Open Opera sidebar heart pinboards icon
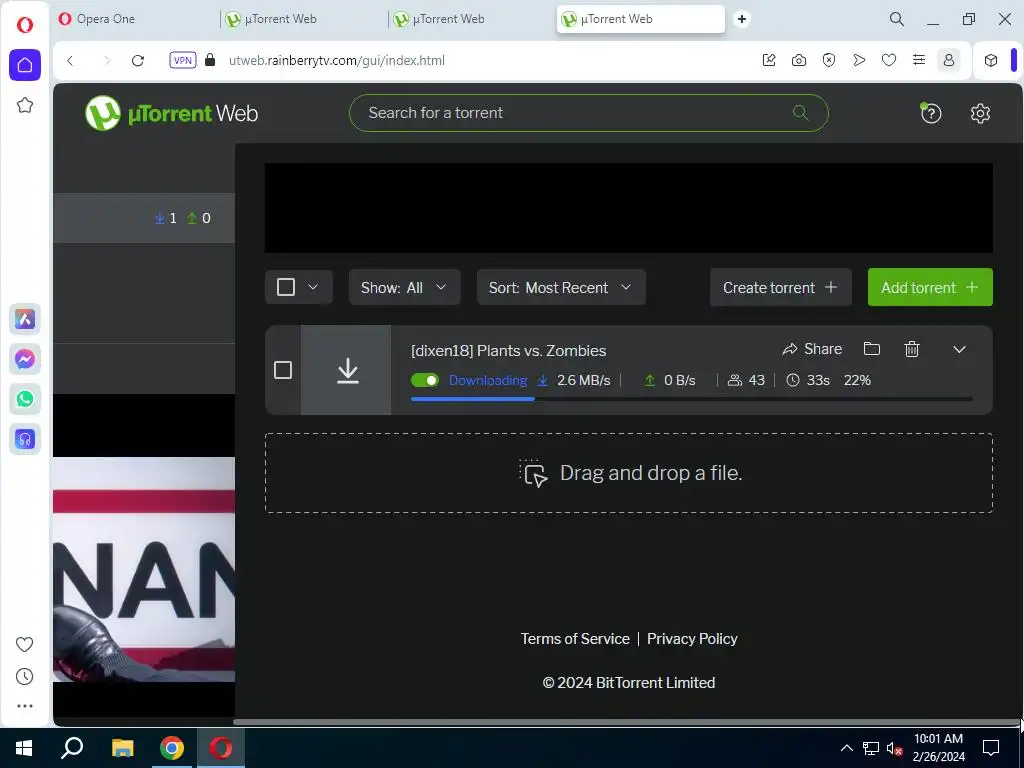Image resolution: width=1024 pixels, height=768 pixels. (x=24, y=645)
